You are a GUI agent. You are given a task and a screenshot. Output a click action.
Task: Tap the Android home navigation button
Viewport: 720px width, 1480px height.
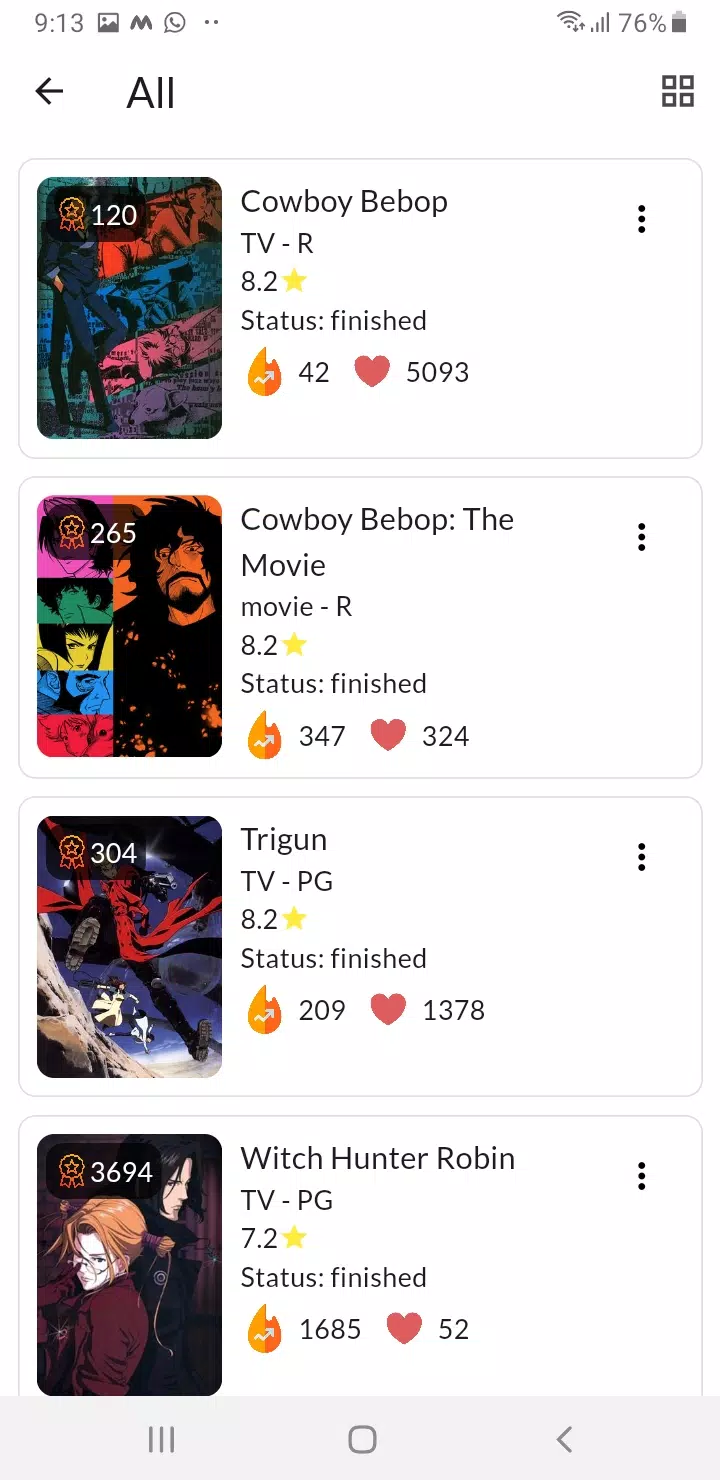tap(362, 1439)
